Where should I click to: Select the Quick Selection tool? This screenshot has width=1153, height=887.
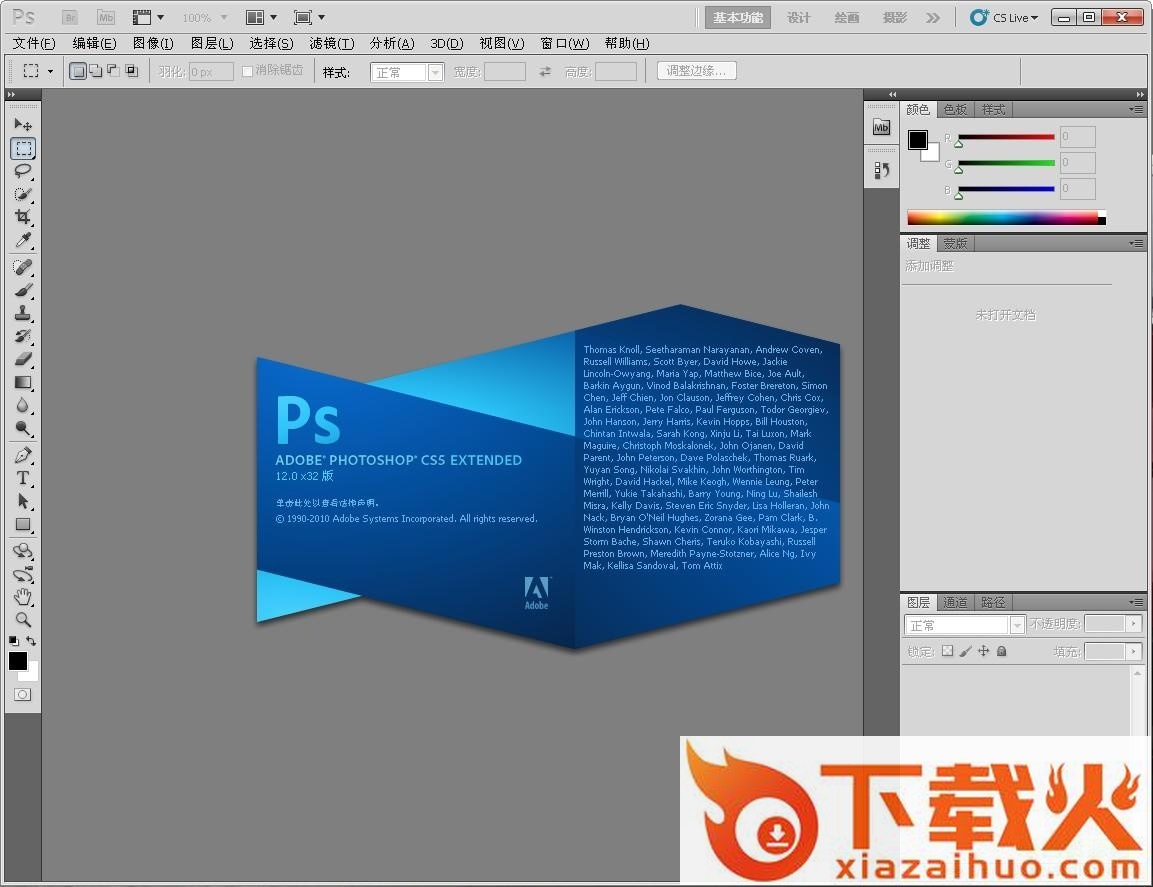pos(23,194)
